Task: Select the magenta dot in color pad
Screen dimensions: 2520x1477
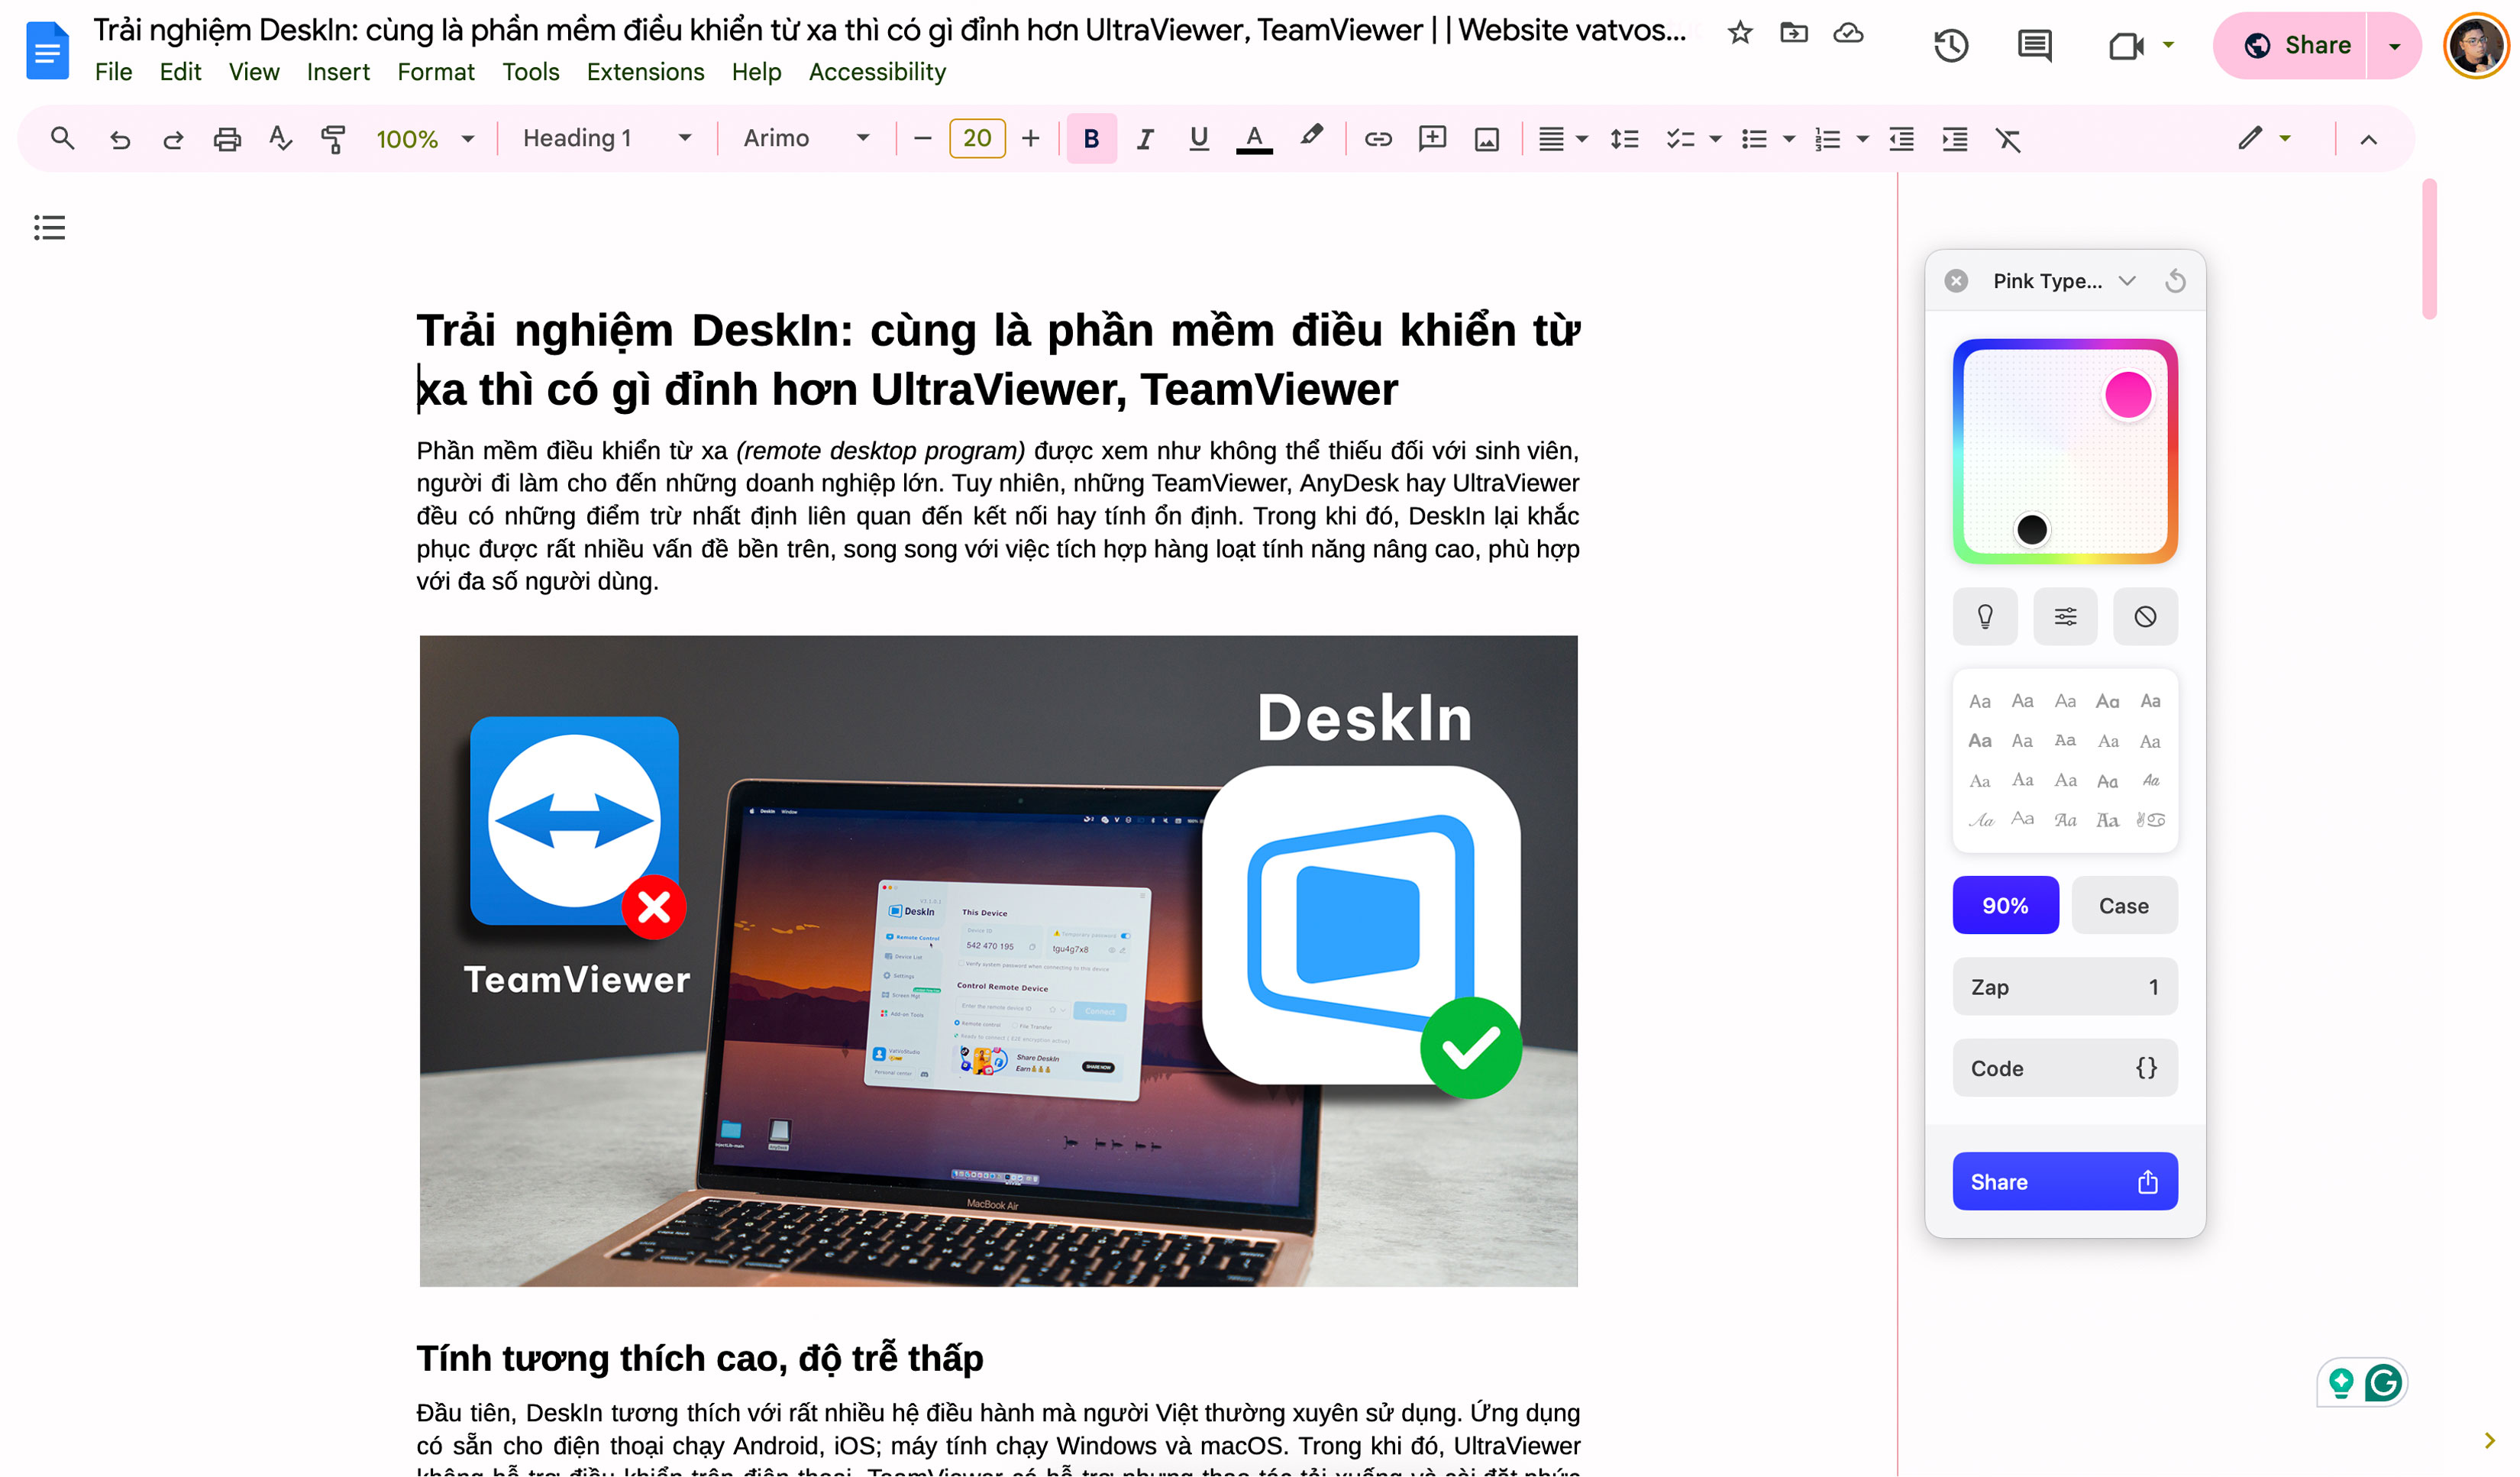Action: pos(2128,395)
